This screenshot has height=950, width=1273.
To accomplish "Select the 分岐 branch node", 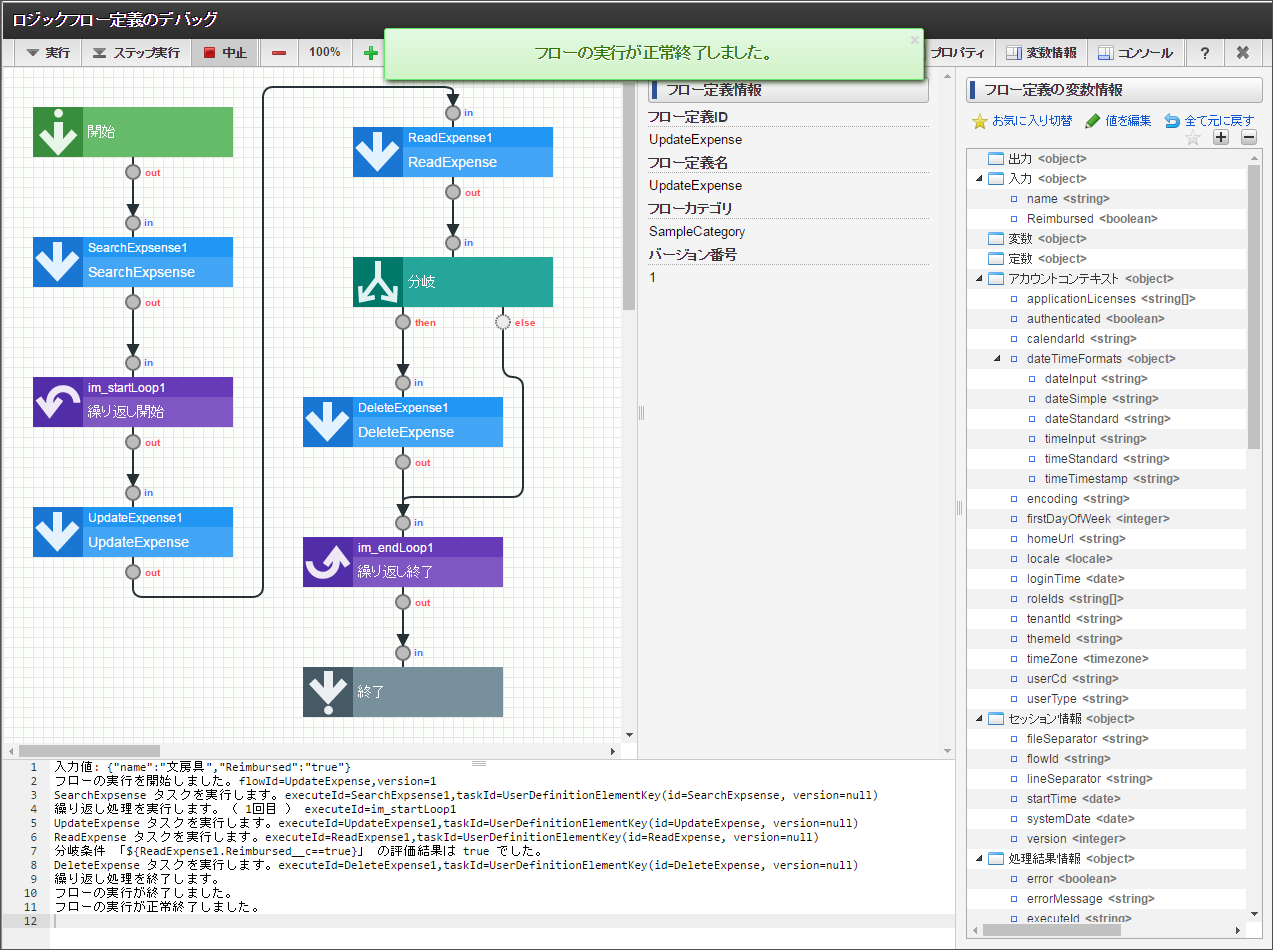I will [453, 282].
